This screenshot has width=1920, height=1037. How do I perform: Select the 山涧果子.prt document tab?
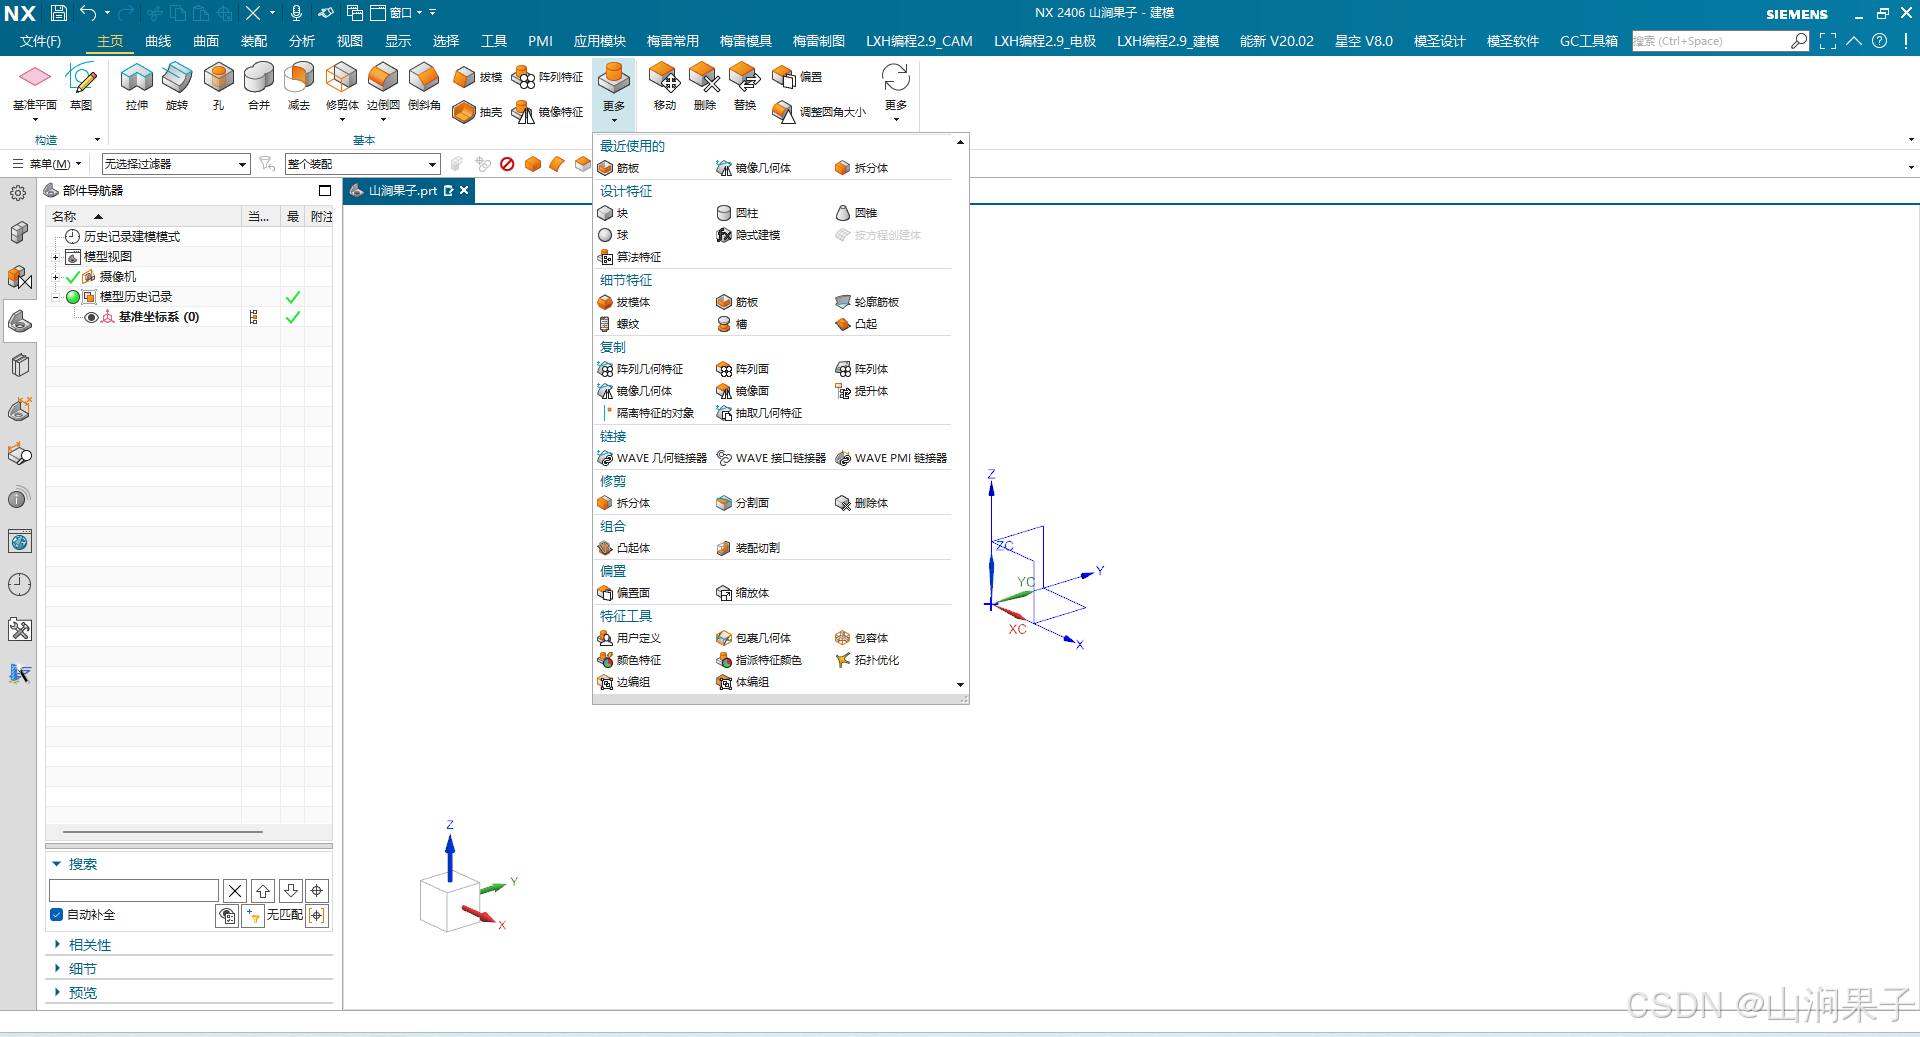(x=401, y=191)
